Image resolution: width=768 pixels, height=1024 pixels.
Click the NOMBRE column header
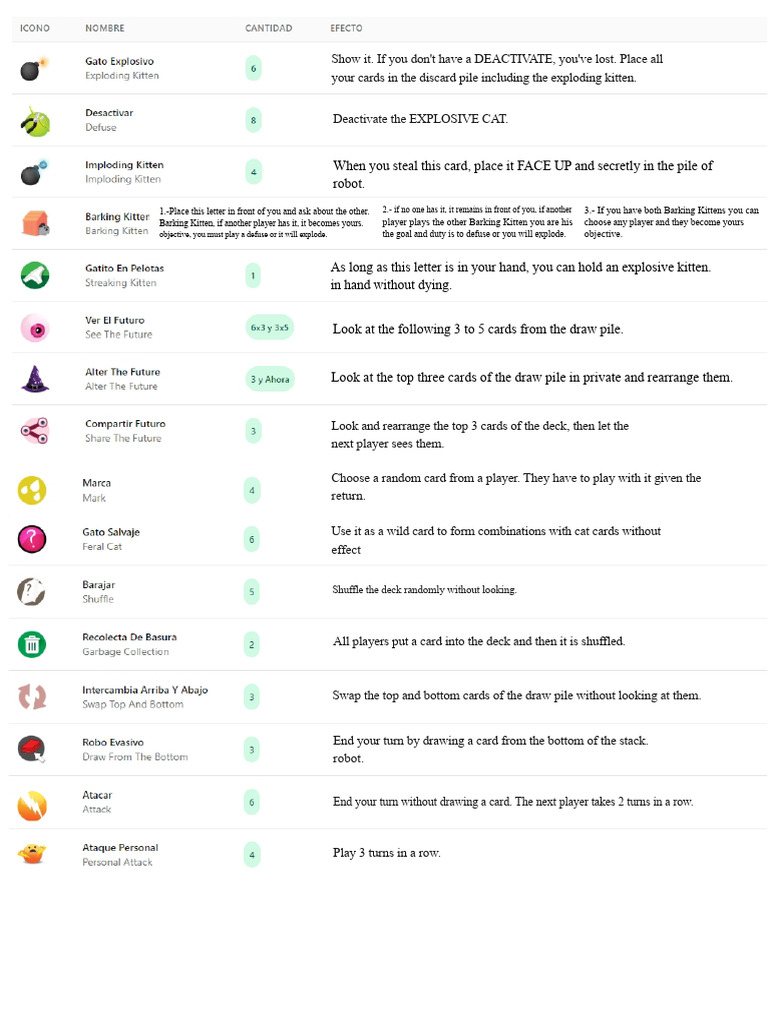pyautogui.click(x=105, y=28)
